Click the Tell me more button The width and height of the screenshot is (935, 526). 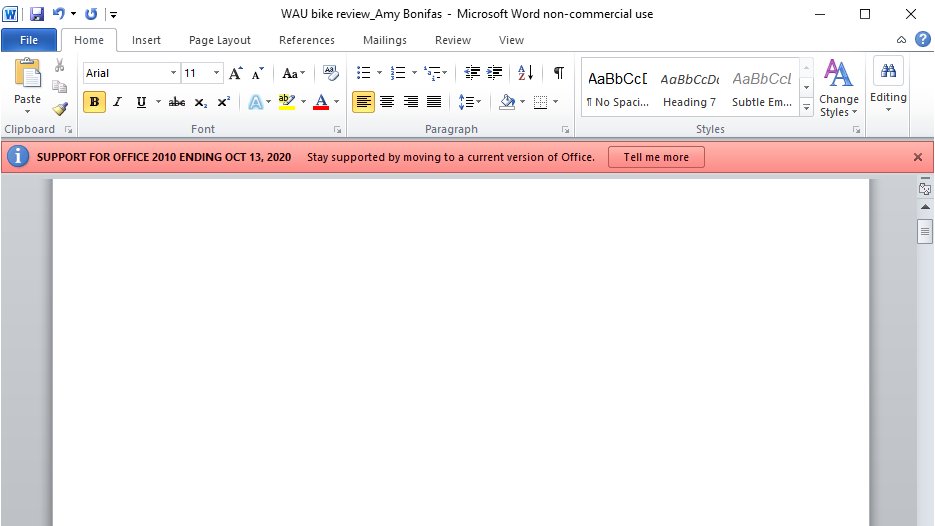click(x=656, y=157)
